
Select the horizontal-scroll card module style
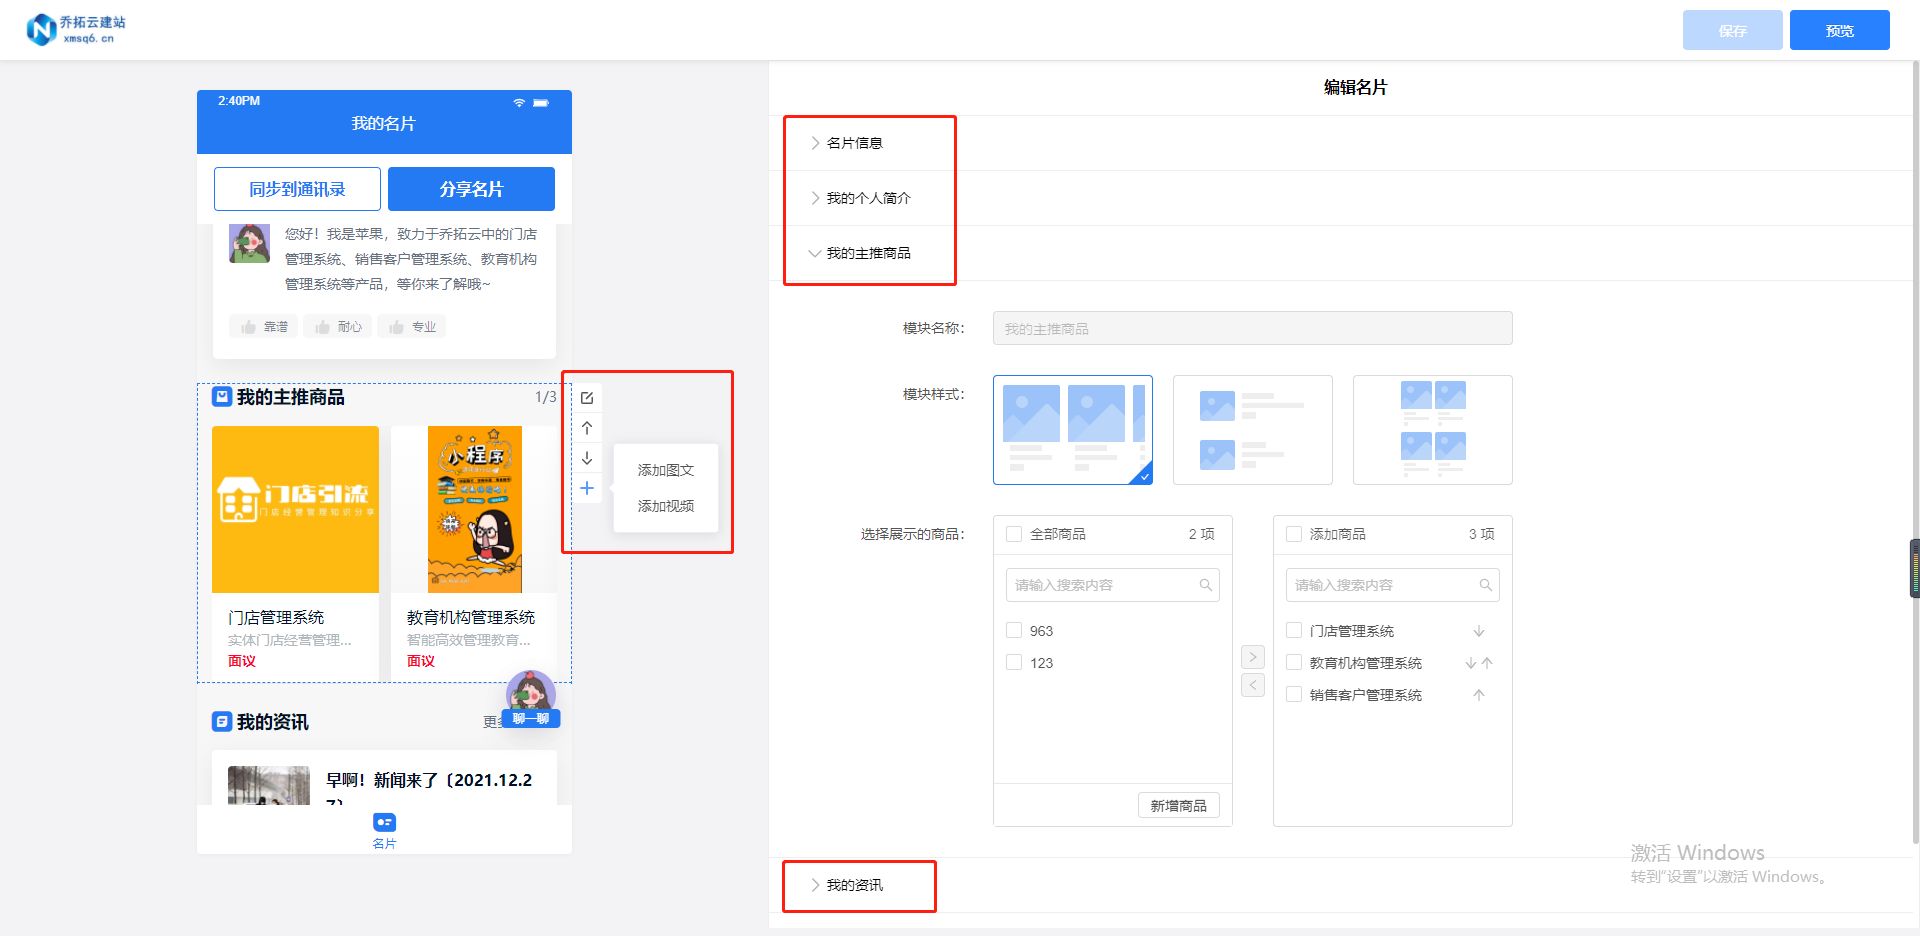[1073, 430]
